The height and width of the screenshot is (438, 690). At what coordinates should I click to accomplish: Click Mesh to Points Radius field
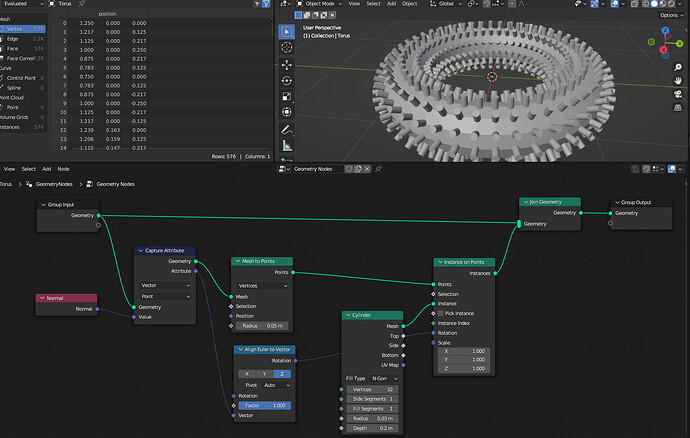(x=262, y=326)
